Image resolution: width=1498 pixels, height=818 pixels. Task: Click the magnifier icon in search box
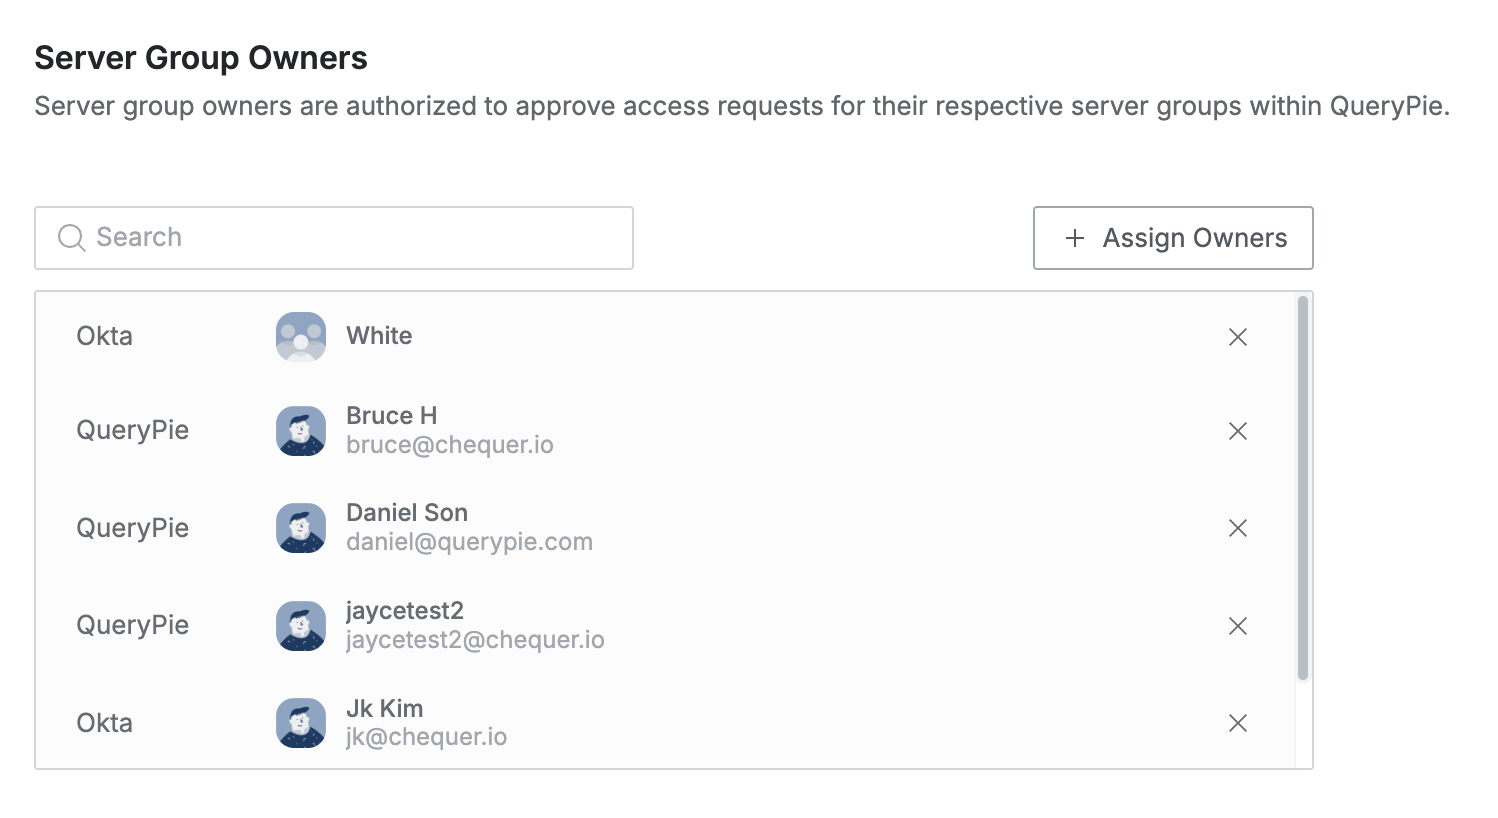click(71, 238)
